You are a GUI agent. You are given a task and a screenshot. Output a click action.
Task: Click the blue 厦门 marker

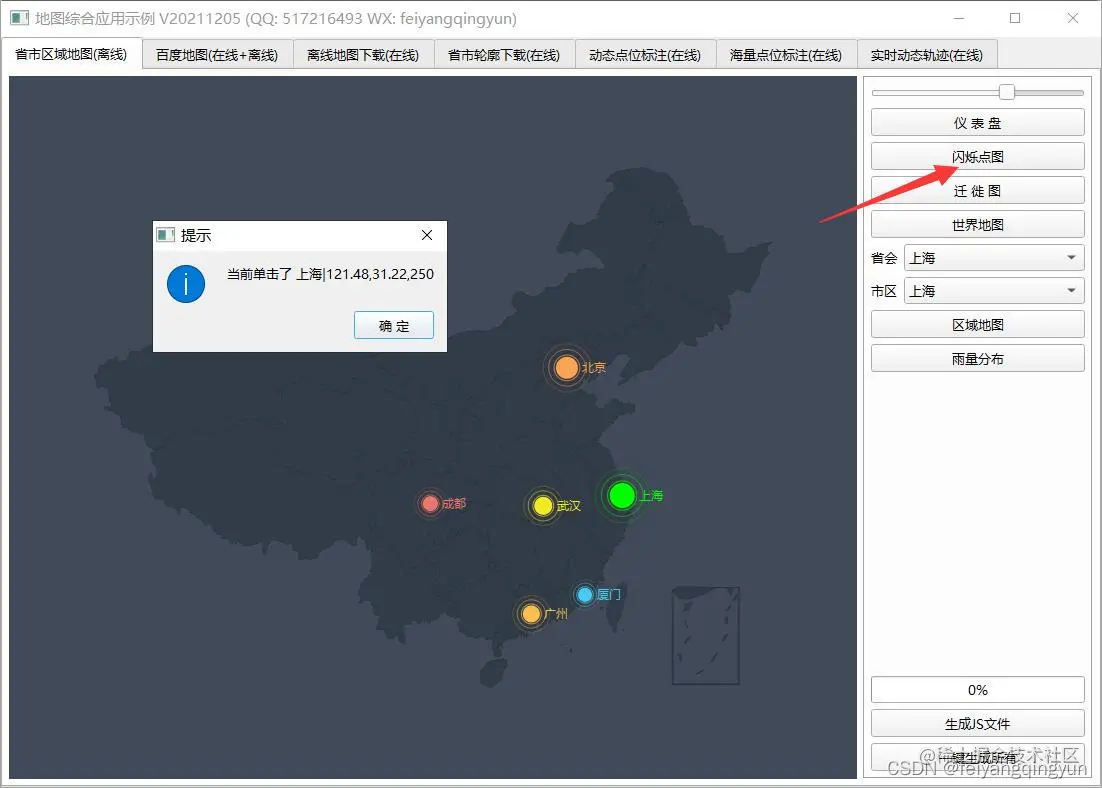585,593
